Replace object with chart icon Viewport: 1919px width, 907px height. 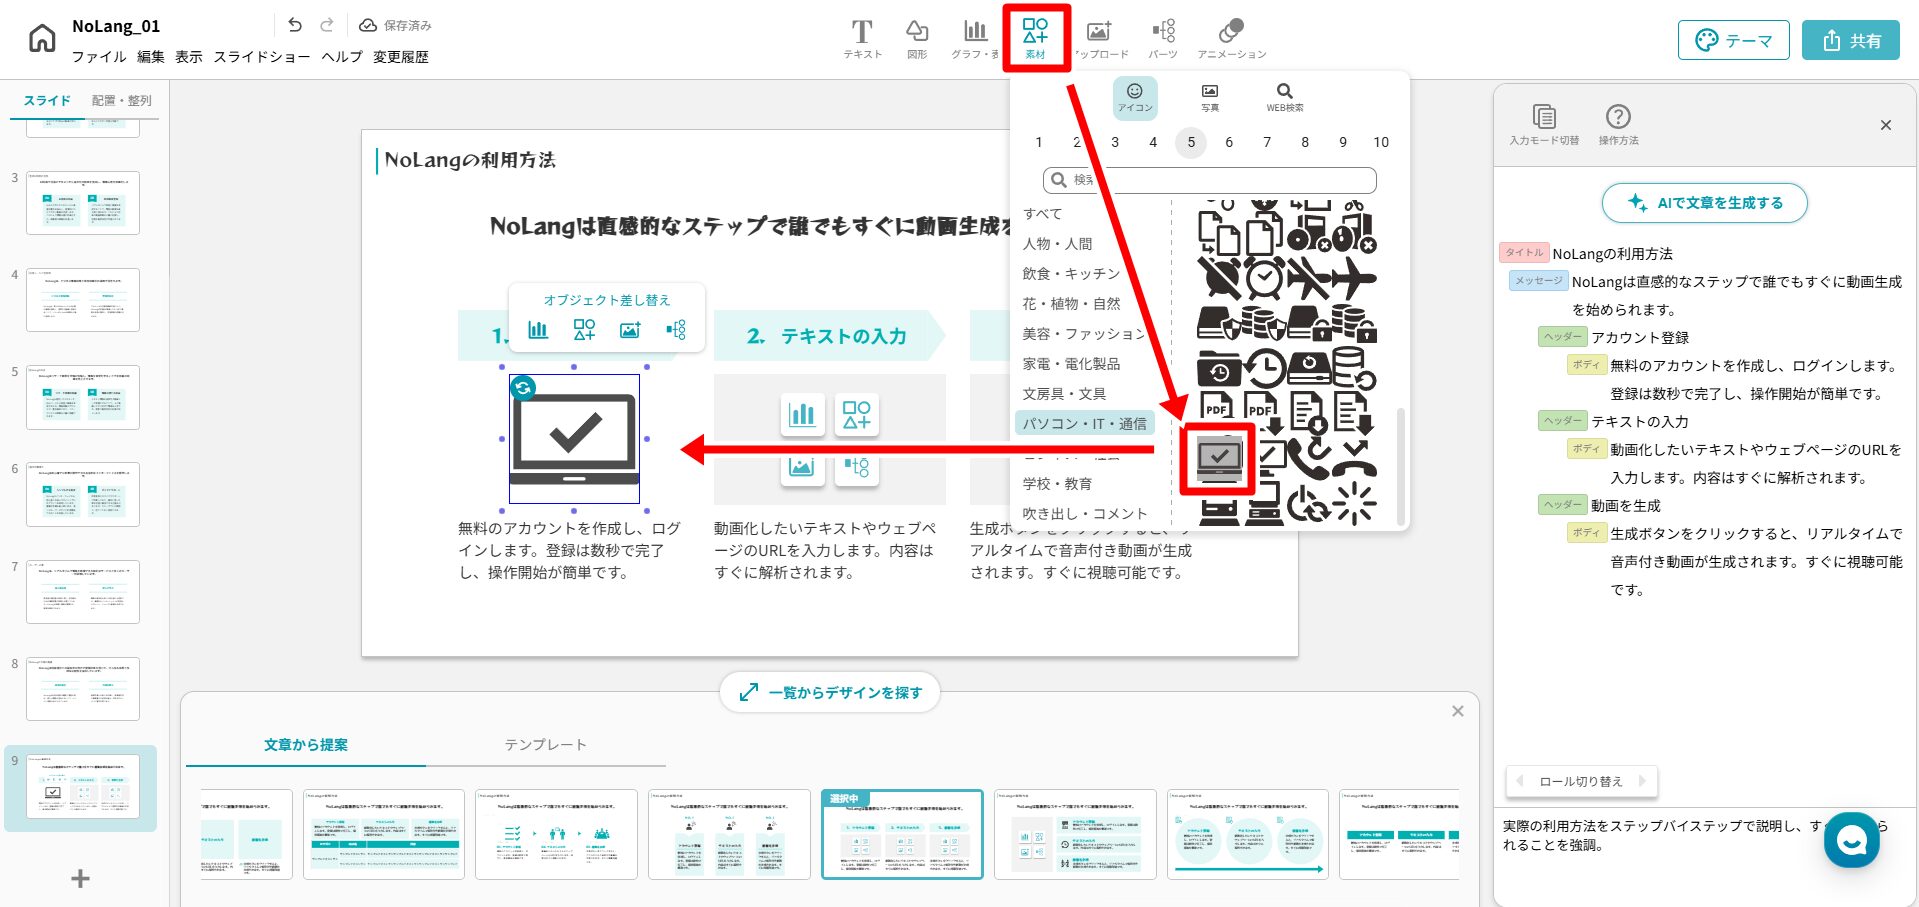click(538, 330)
